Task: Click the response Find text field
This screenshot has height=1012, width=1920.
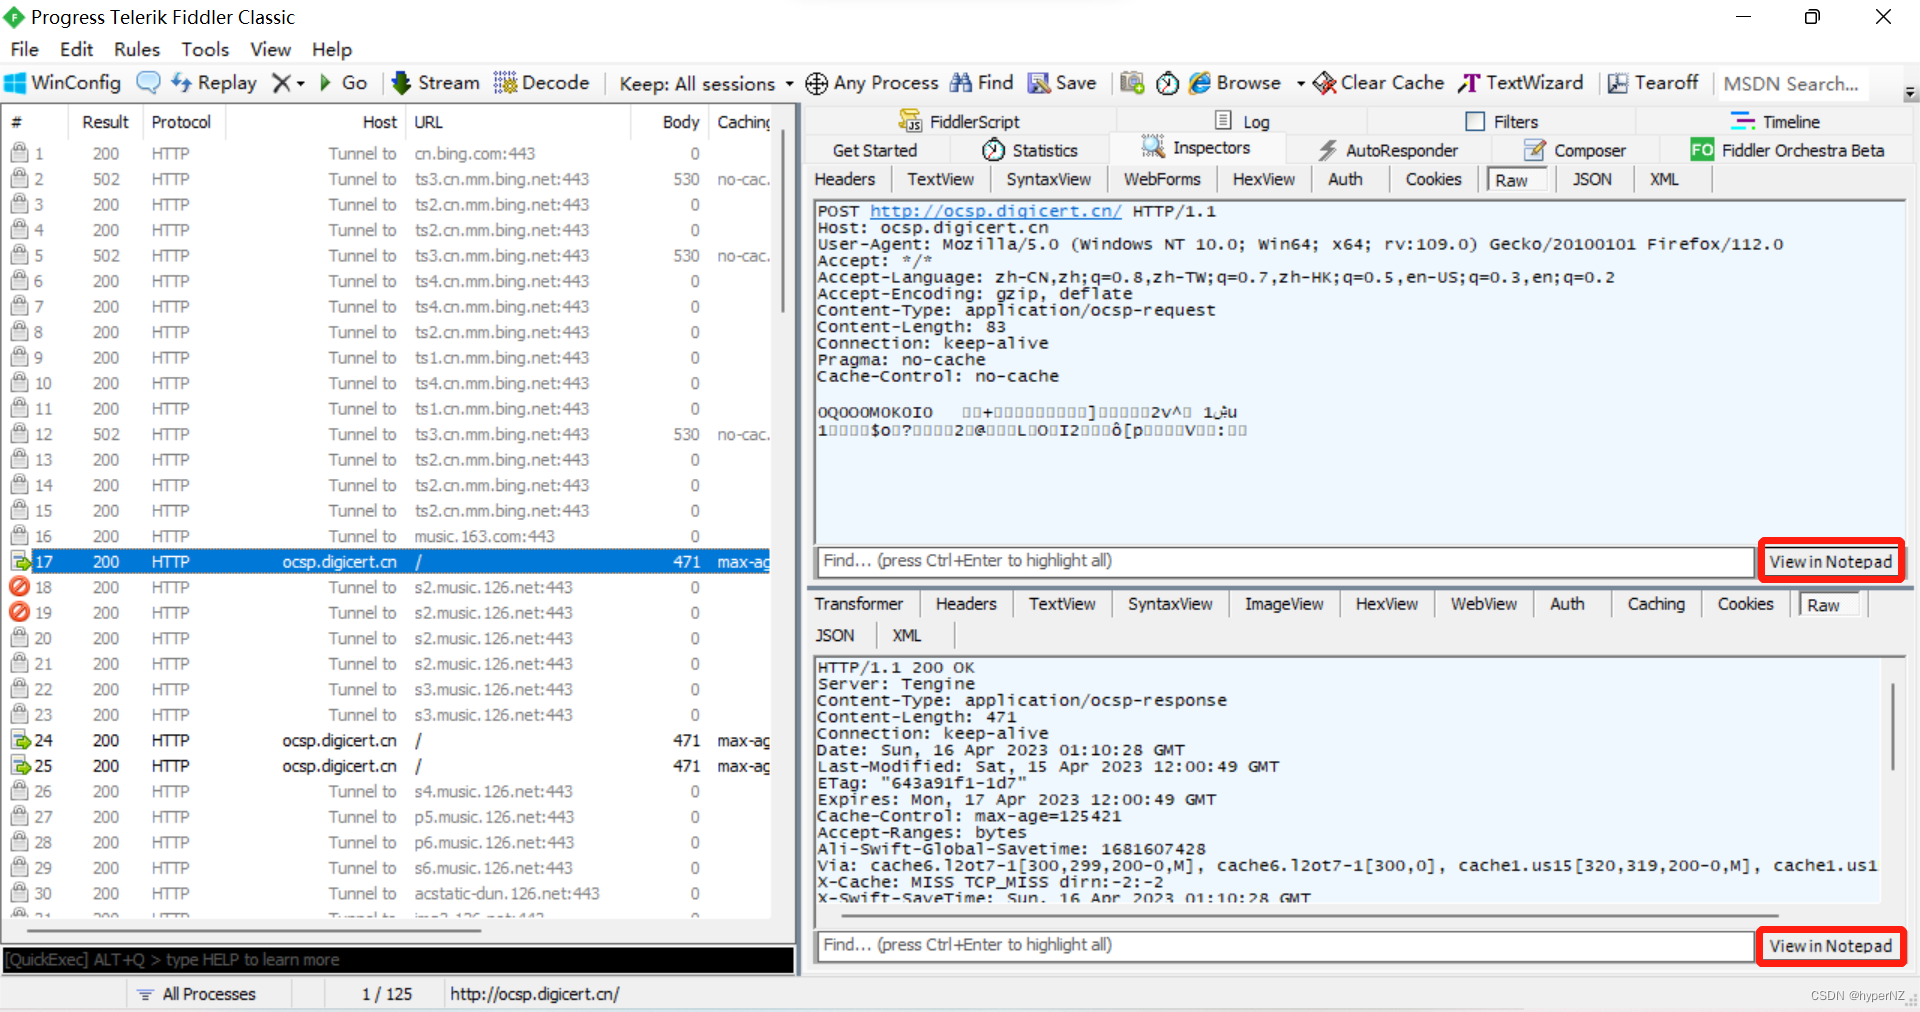Action: pyautogui.click(x=1286, y=945)
